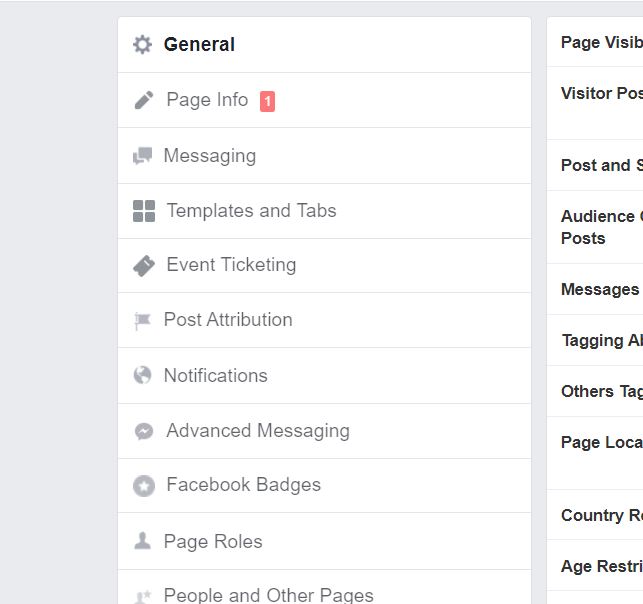This screenshot has width=643, height=604.
Task: Click the Tagging Ability setting row
Action: [595, 340]
